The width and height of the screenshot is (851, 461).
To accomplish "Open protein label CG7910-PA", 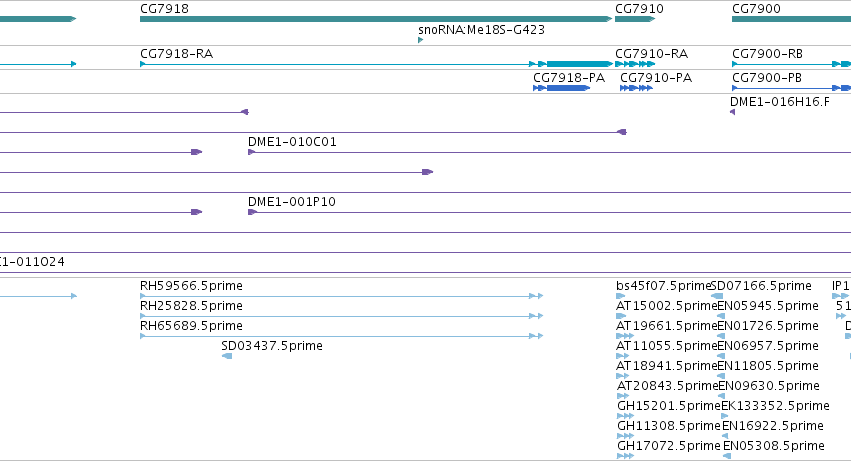I will [656, 78].
